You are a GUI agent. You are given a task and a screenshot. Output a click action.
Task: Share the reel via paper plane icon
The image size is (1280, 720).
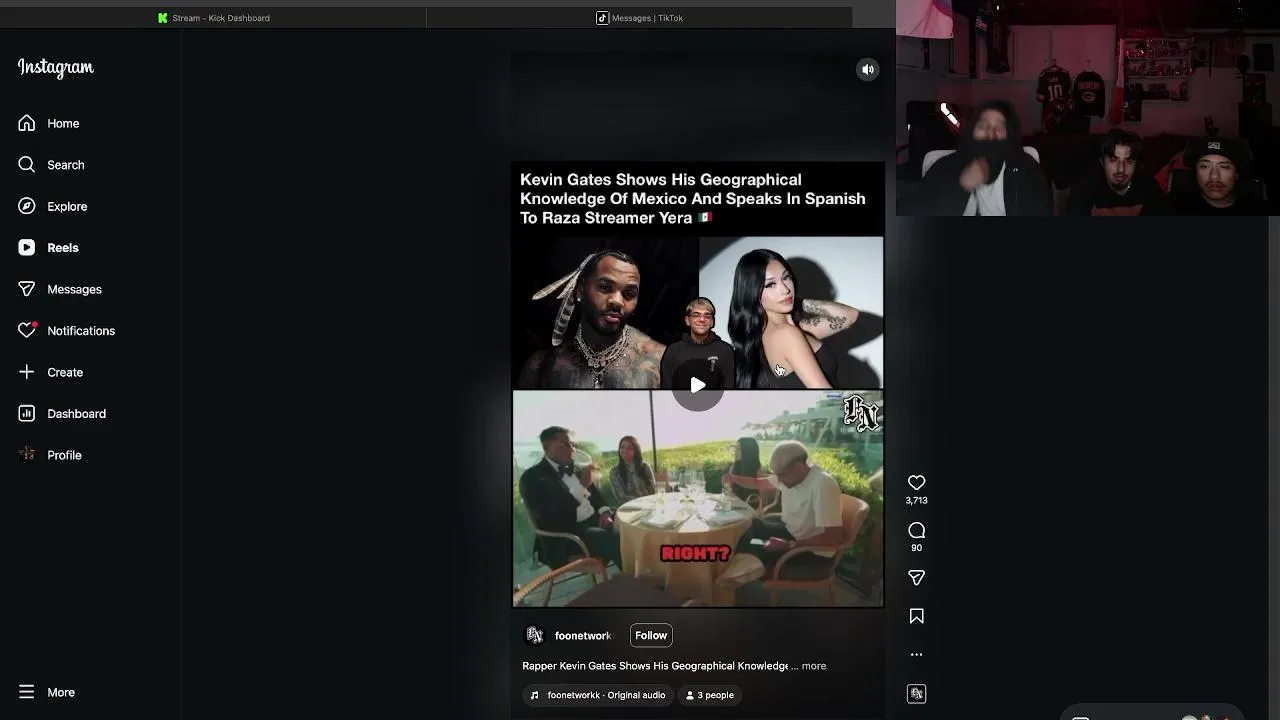(916, 578)
